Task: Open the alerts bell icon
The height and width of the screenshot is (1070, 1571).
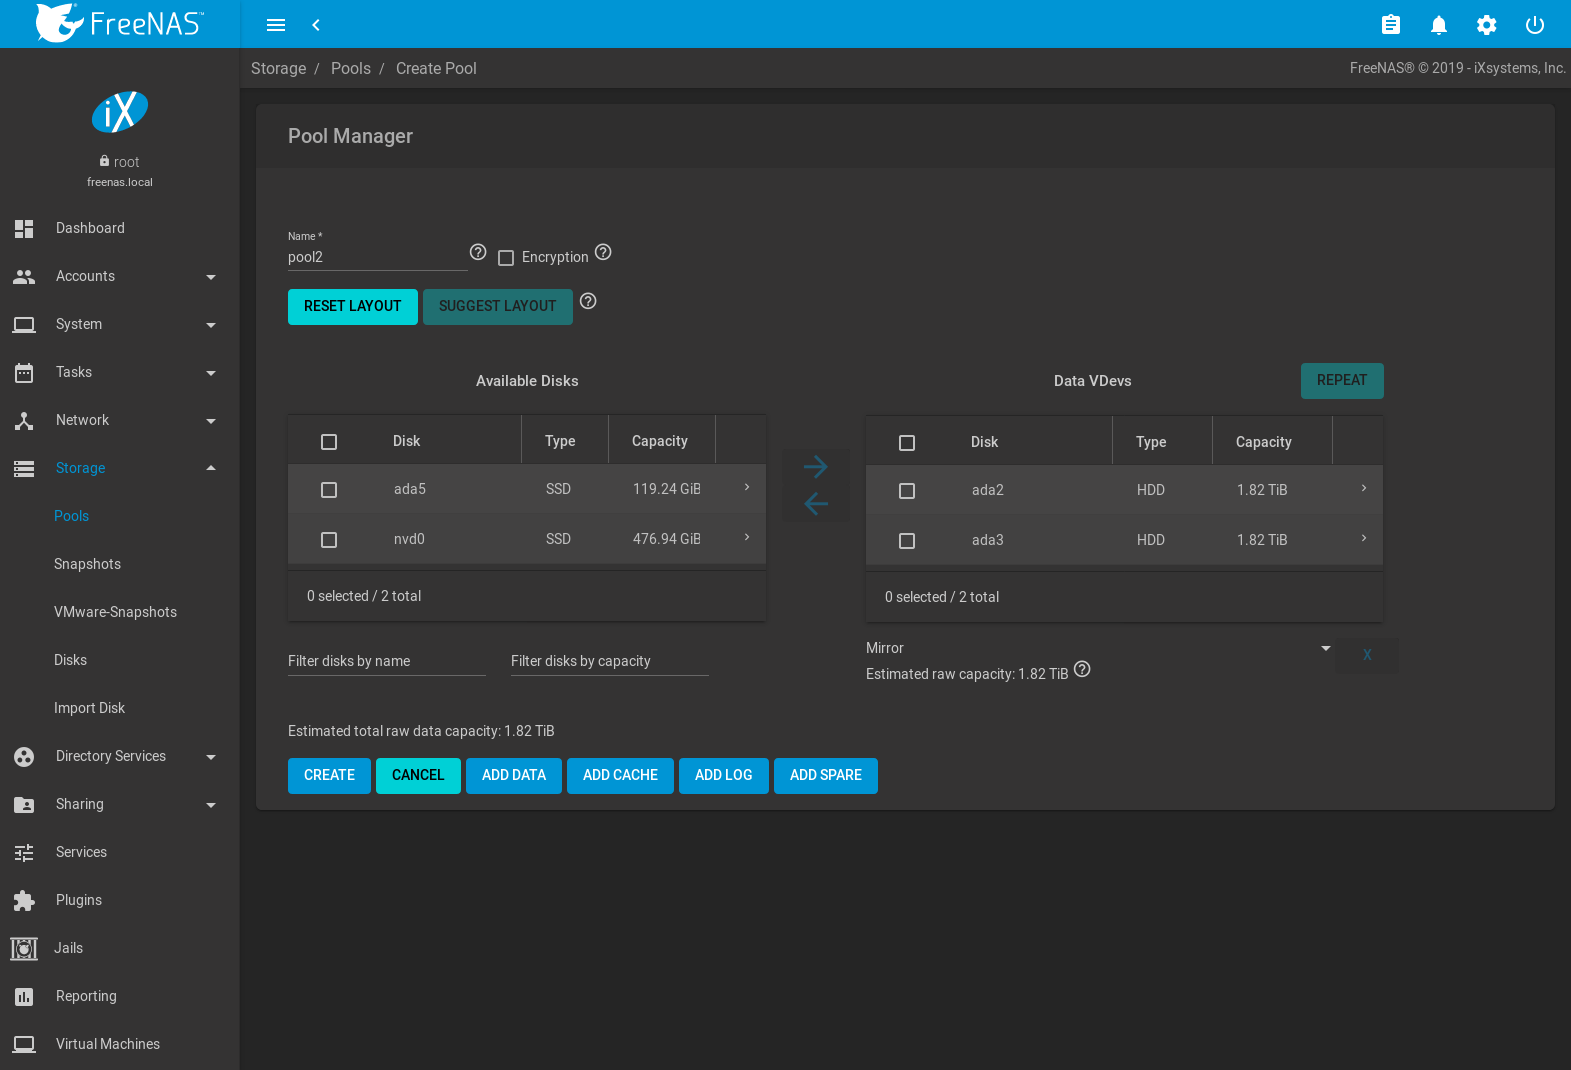Action: [x=1438, y=25]
